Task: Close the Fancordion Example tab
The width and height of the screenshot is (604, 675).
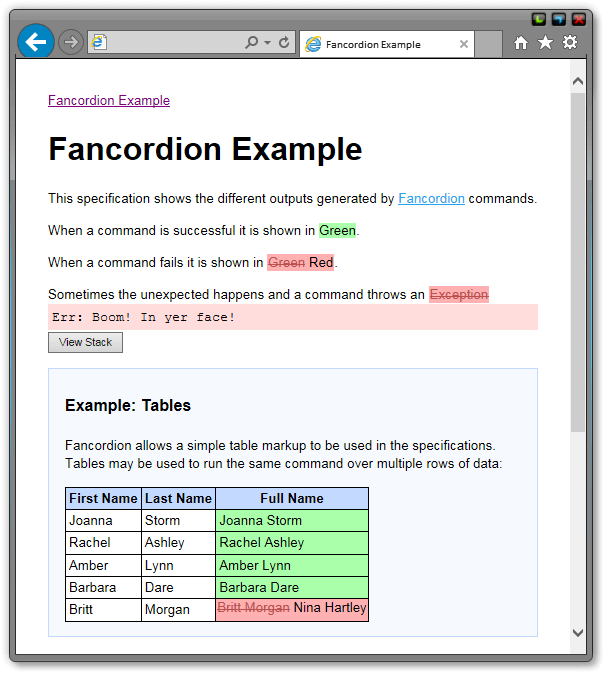Action: (x=464, y=44)
